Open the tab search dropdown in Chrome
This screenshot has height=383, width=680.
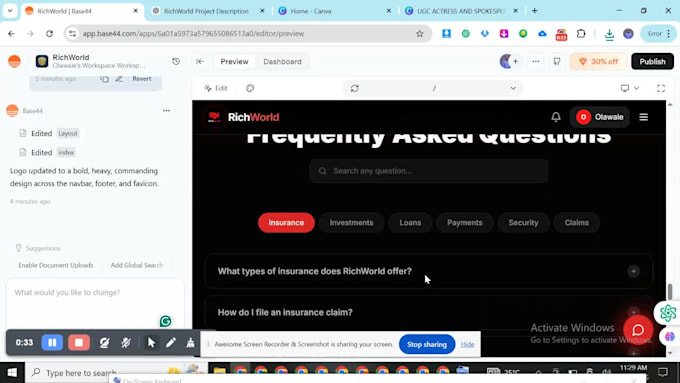(10, 11)
